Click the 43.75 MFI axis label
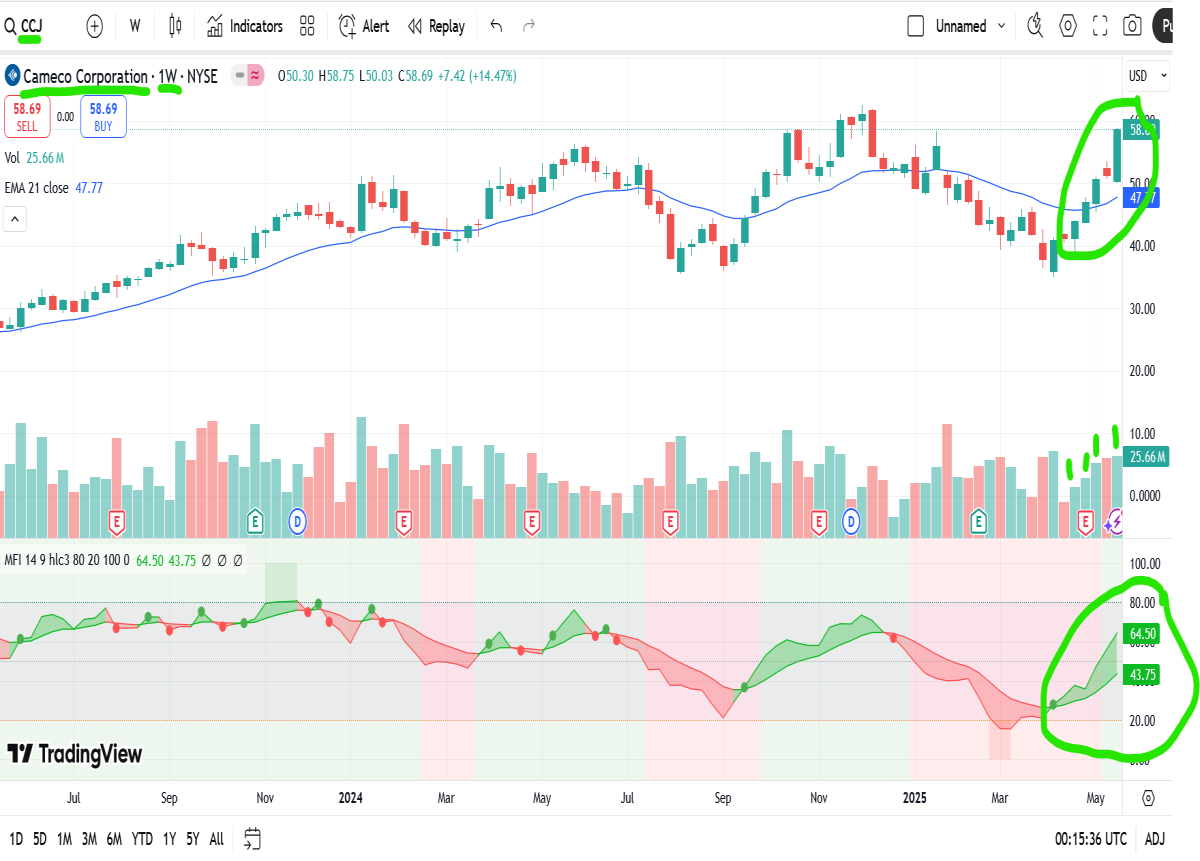This screenshot has height=861, width=1200. pos(1143,674)
